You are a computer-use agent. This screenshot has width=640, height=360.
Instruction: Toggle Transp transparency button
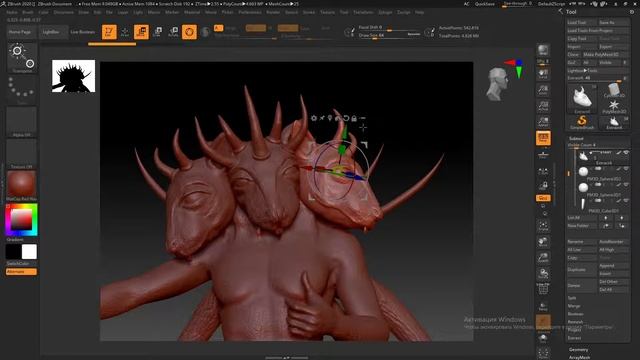543,306
